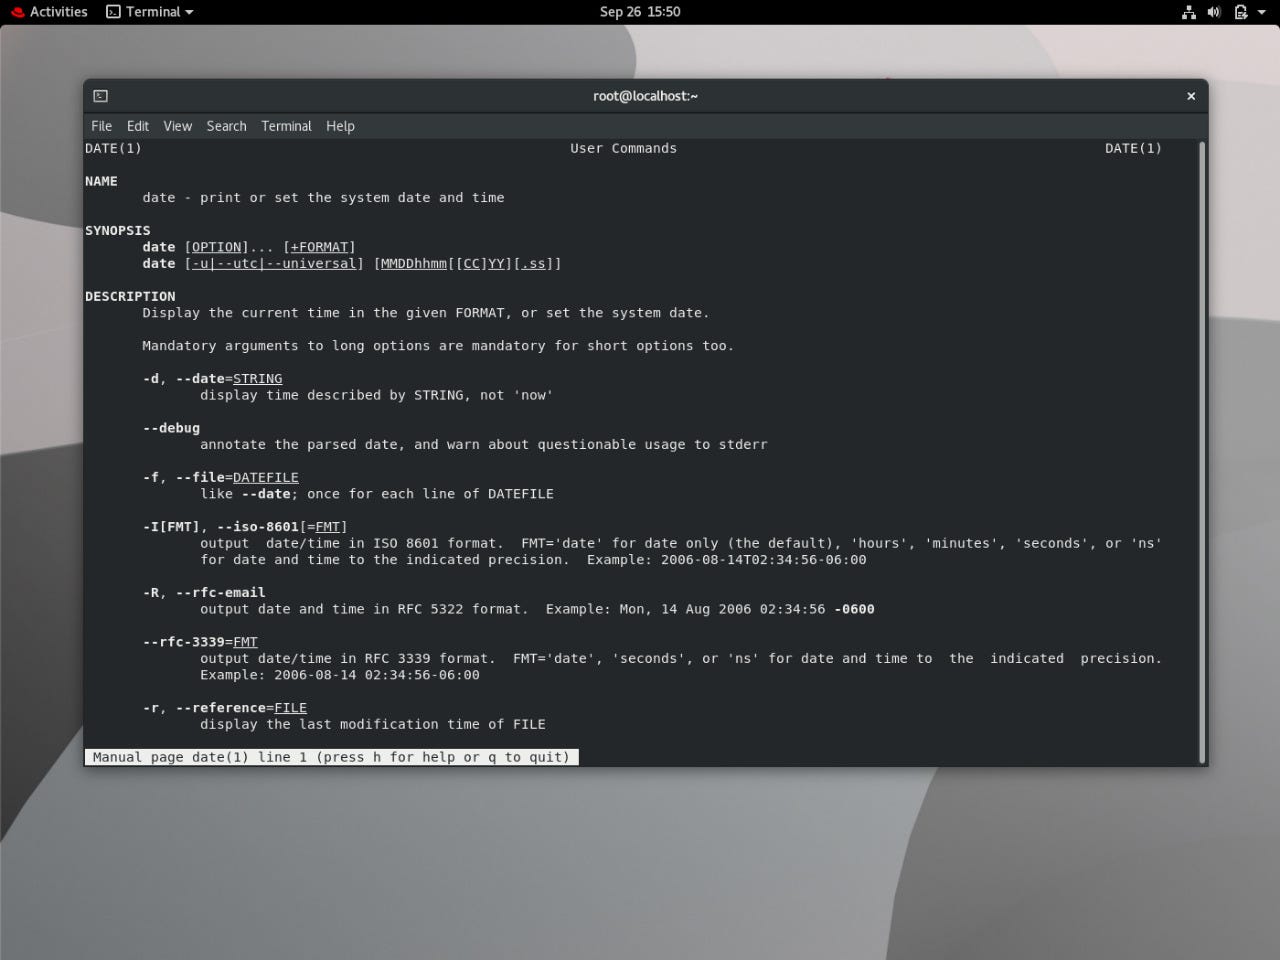Click the terminal vertical scrollbar
Image resolution: width=1280 pixels, height=960 pixels.
click(1202, 452)
